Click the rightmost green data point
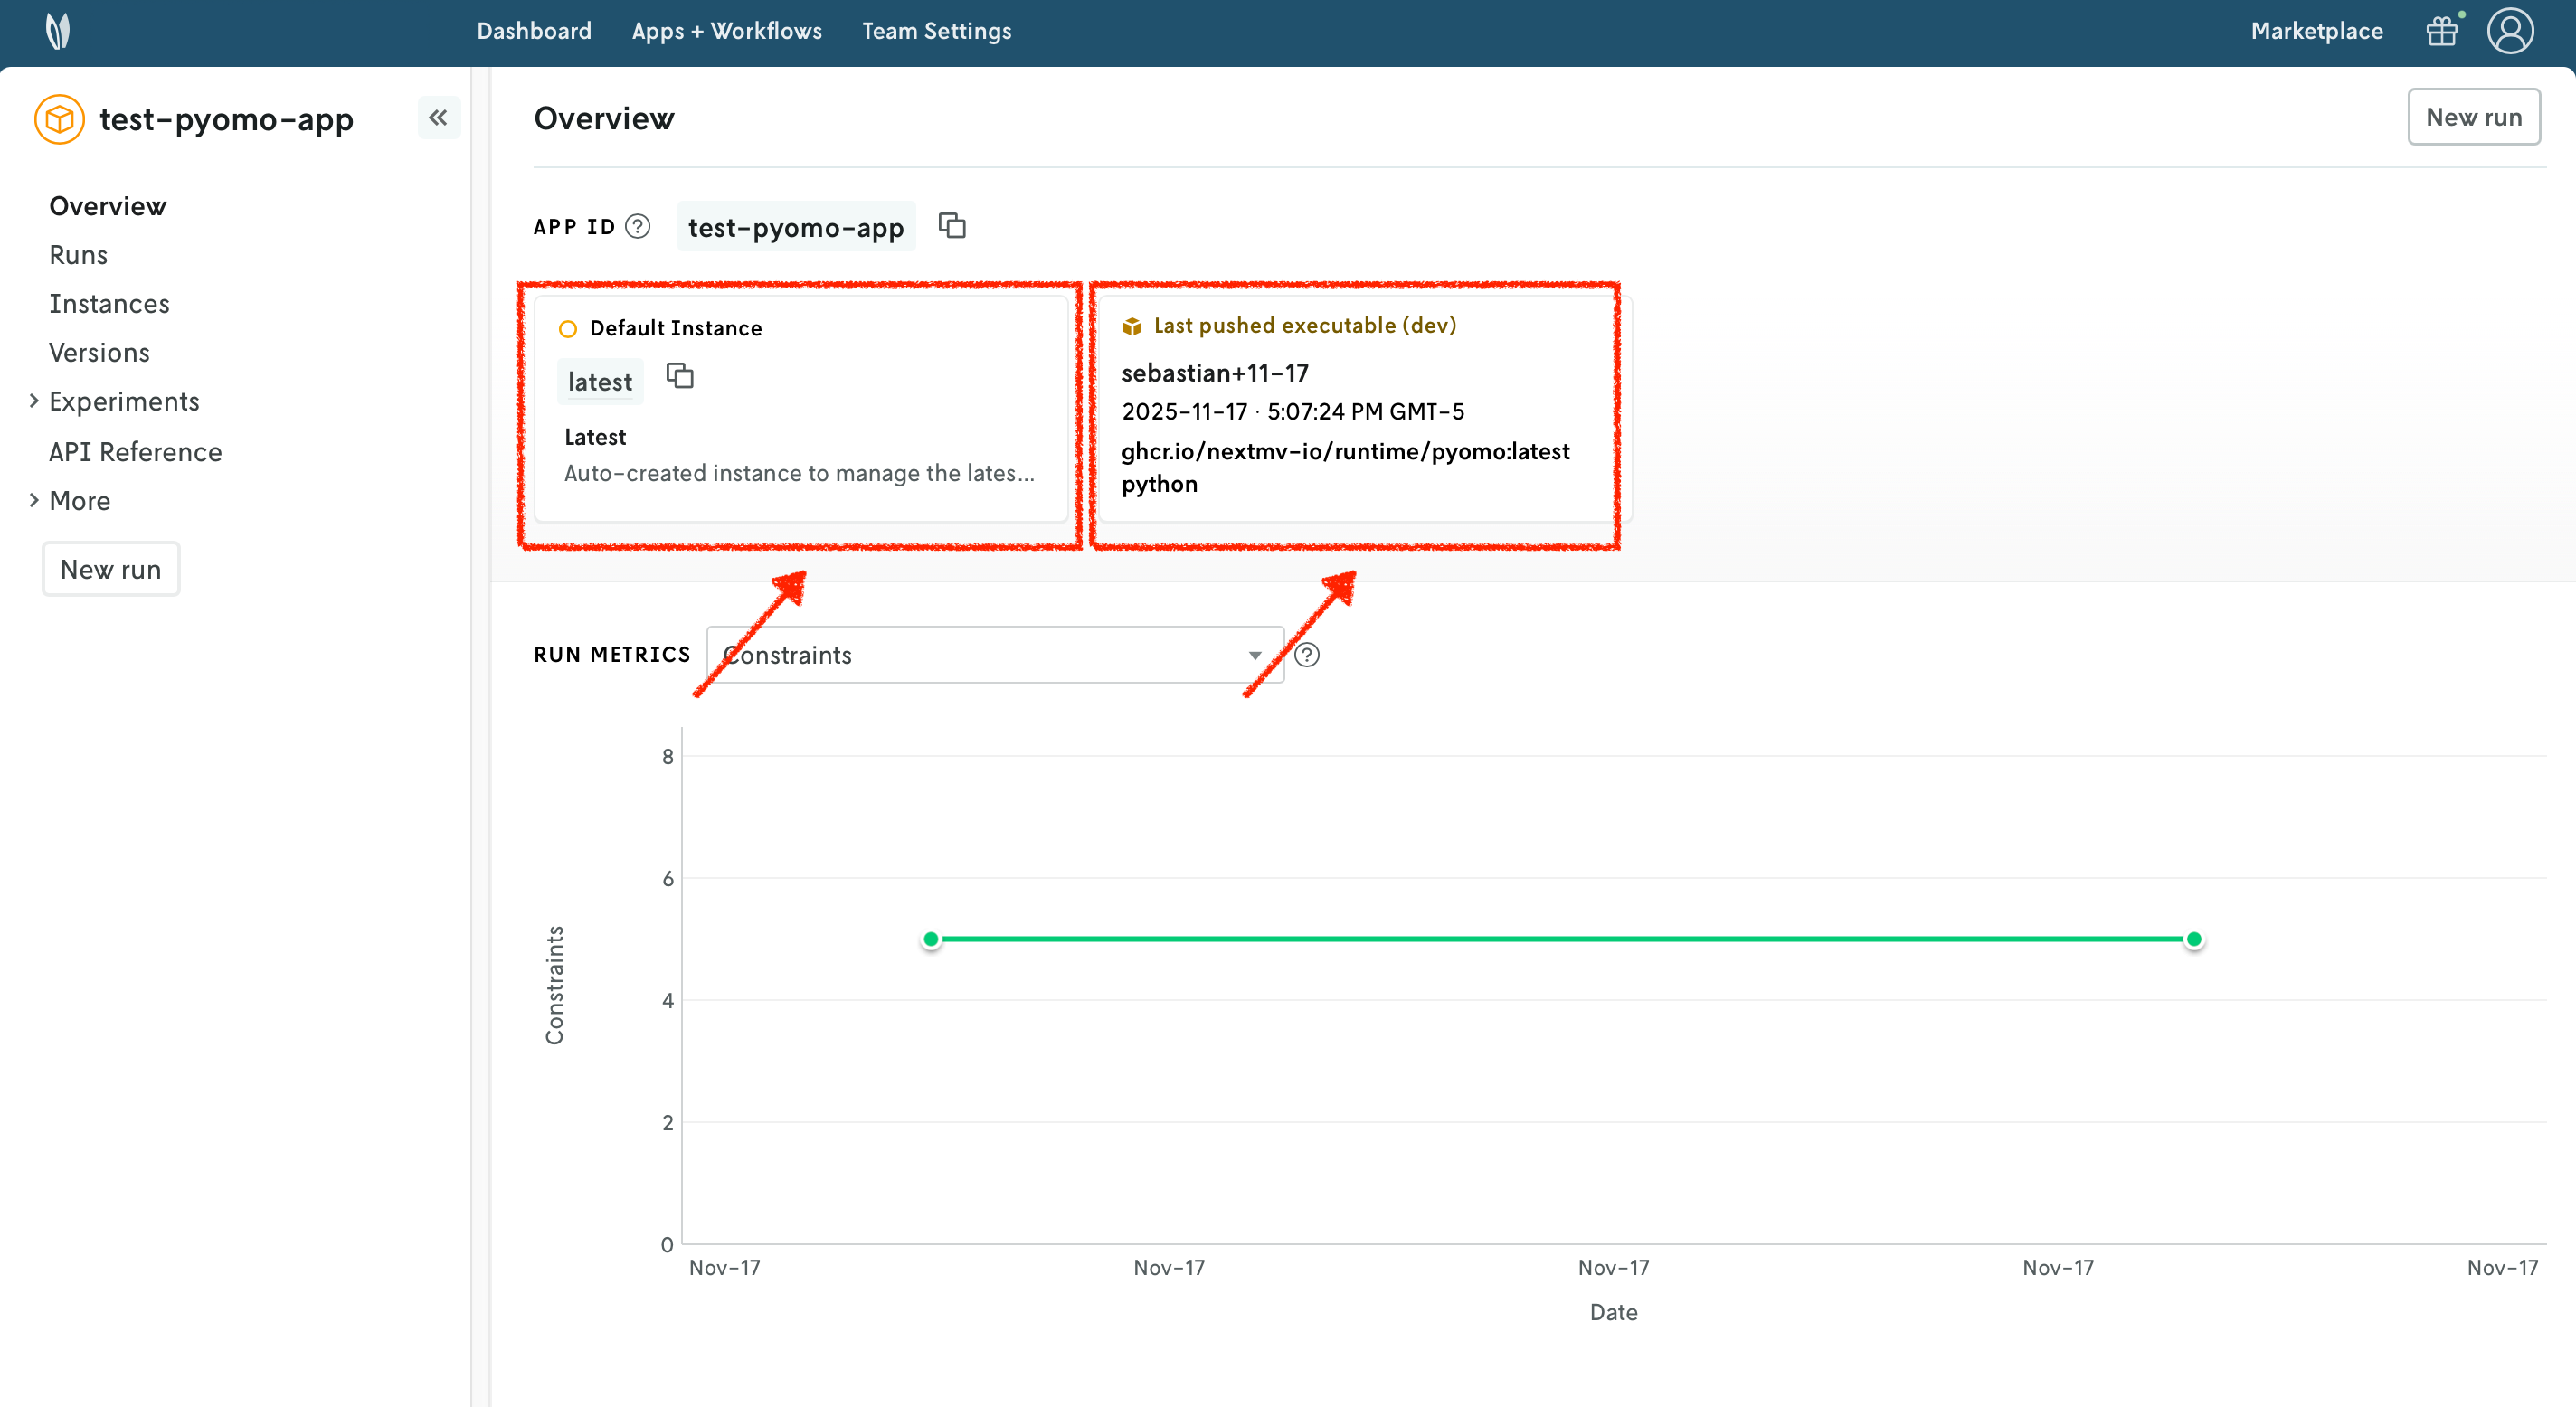 (2193, 939)
